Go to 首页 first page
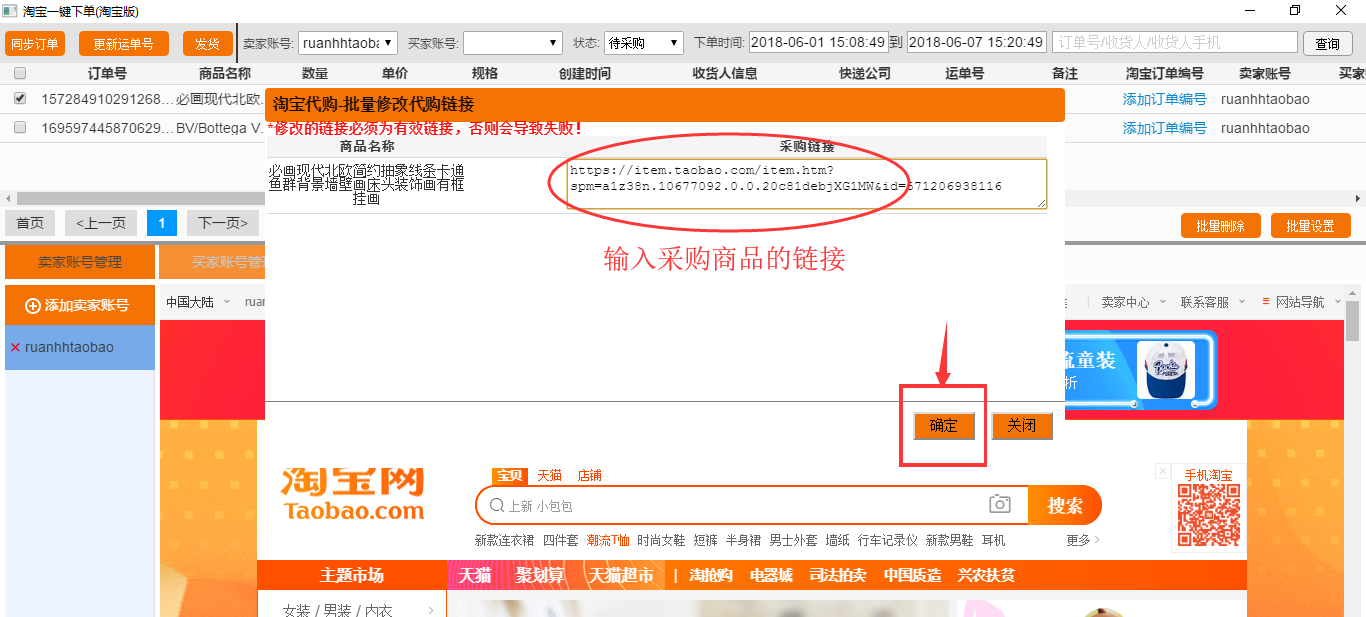Screen dimensions: 1366x617 coord(30,224)
